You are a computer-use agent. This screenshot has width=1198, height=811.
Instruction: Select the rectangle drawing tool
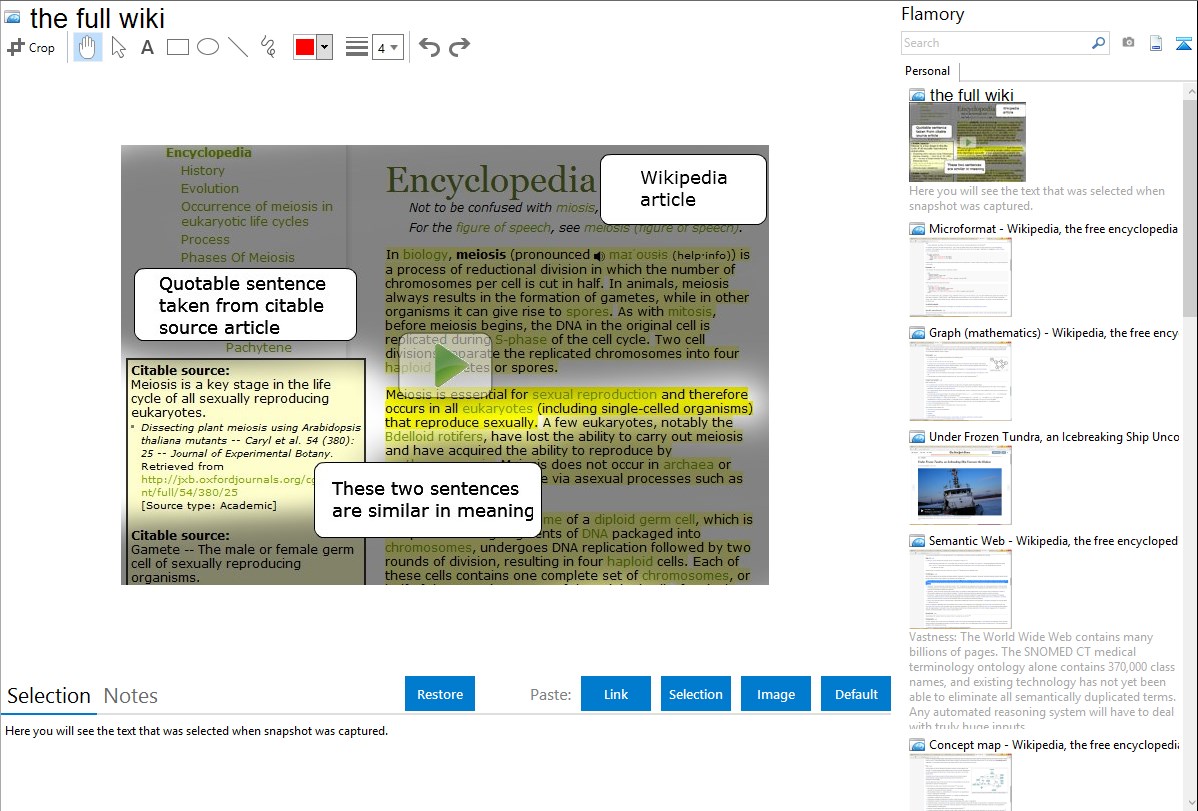tap(177, 47)
